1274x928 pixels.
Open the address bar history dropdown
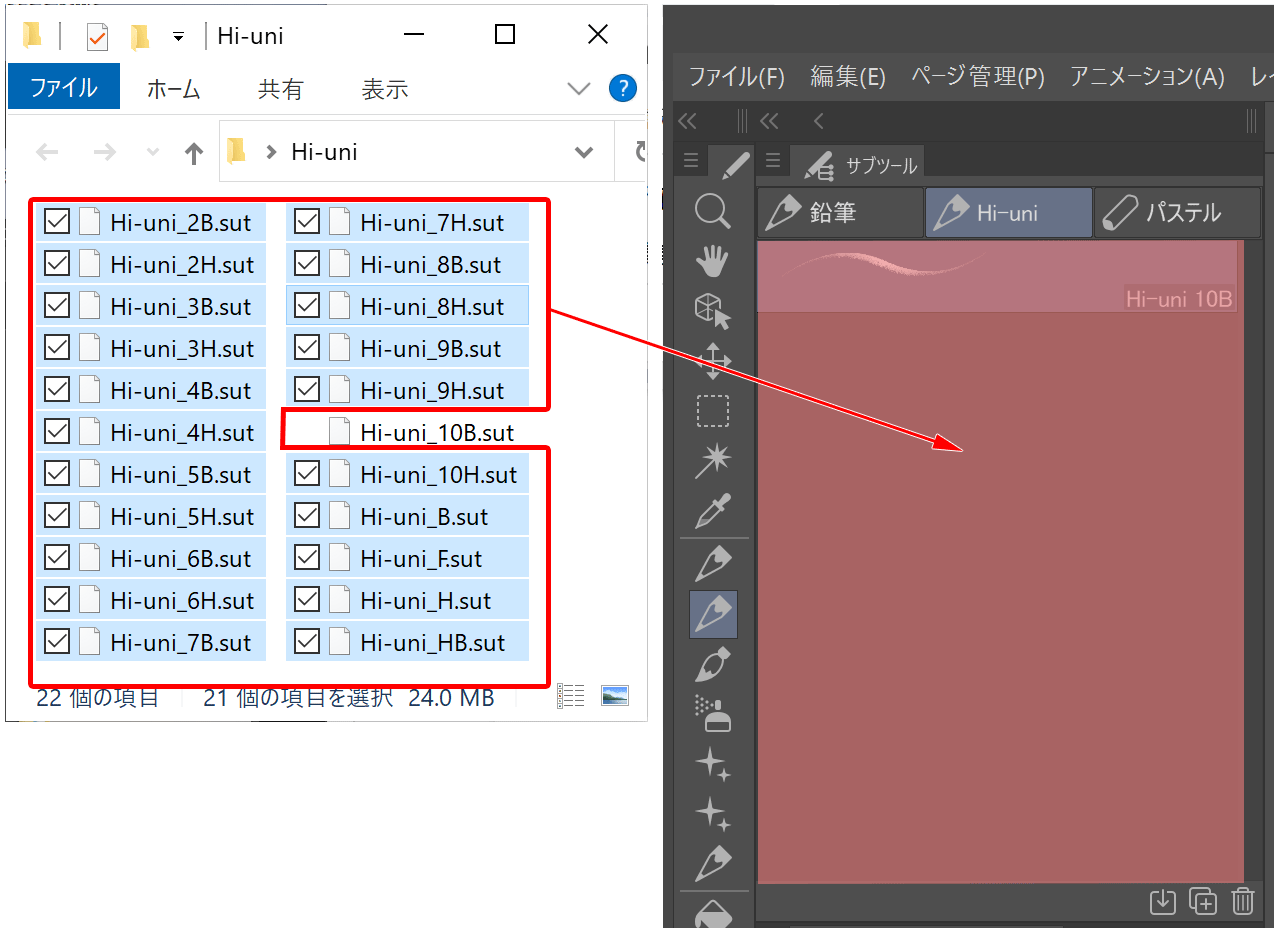[x=584, y=152]
